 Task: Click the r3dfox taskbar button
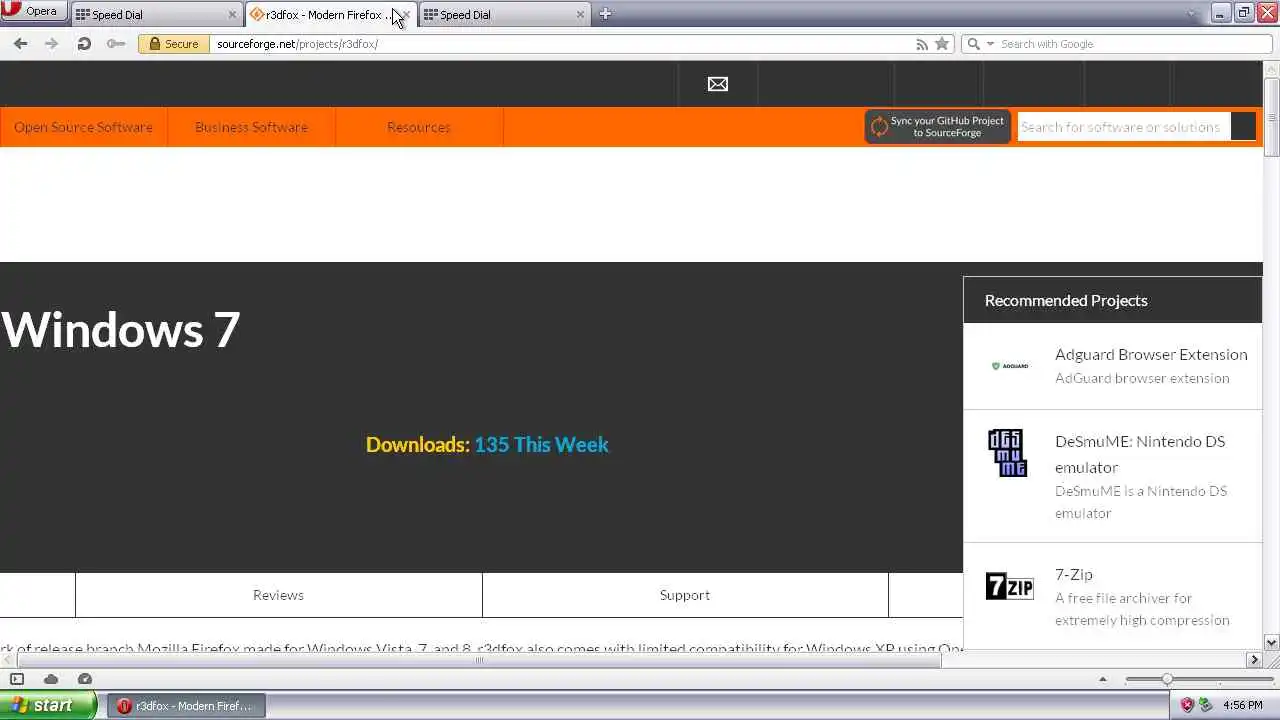point(186,706)
